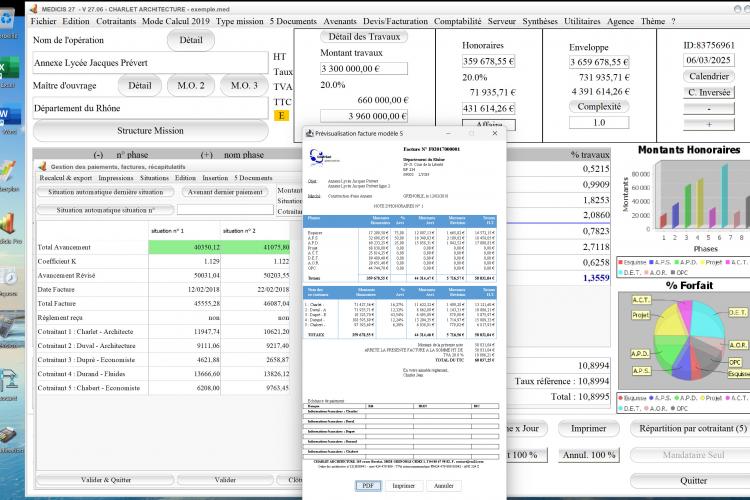This screenshot has width=750, height=500.
Task: Click the Montant travaux field 3 300 000,00 €
Action: 364,69
